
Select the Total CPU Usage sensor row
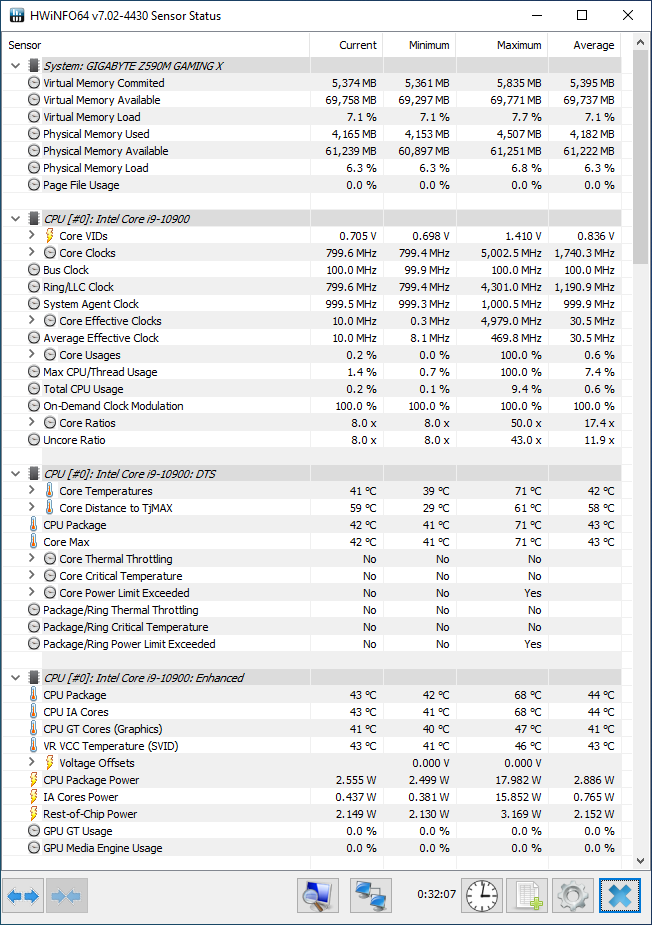pos(312,389)
